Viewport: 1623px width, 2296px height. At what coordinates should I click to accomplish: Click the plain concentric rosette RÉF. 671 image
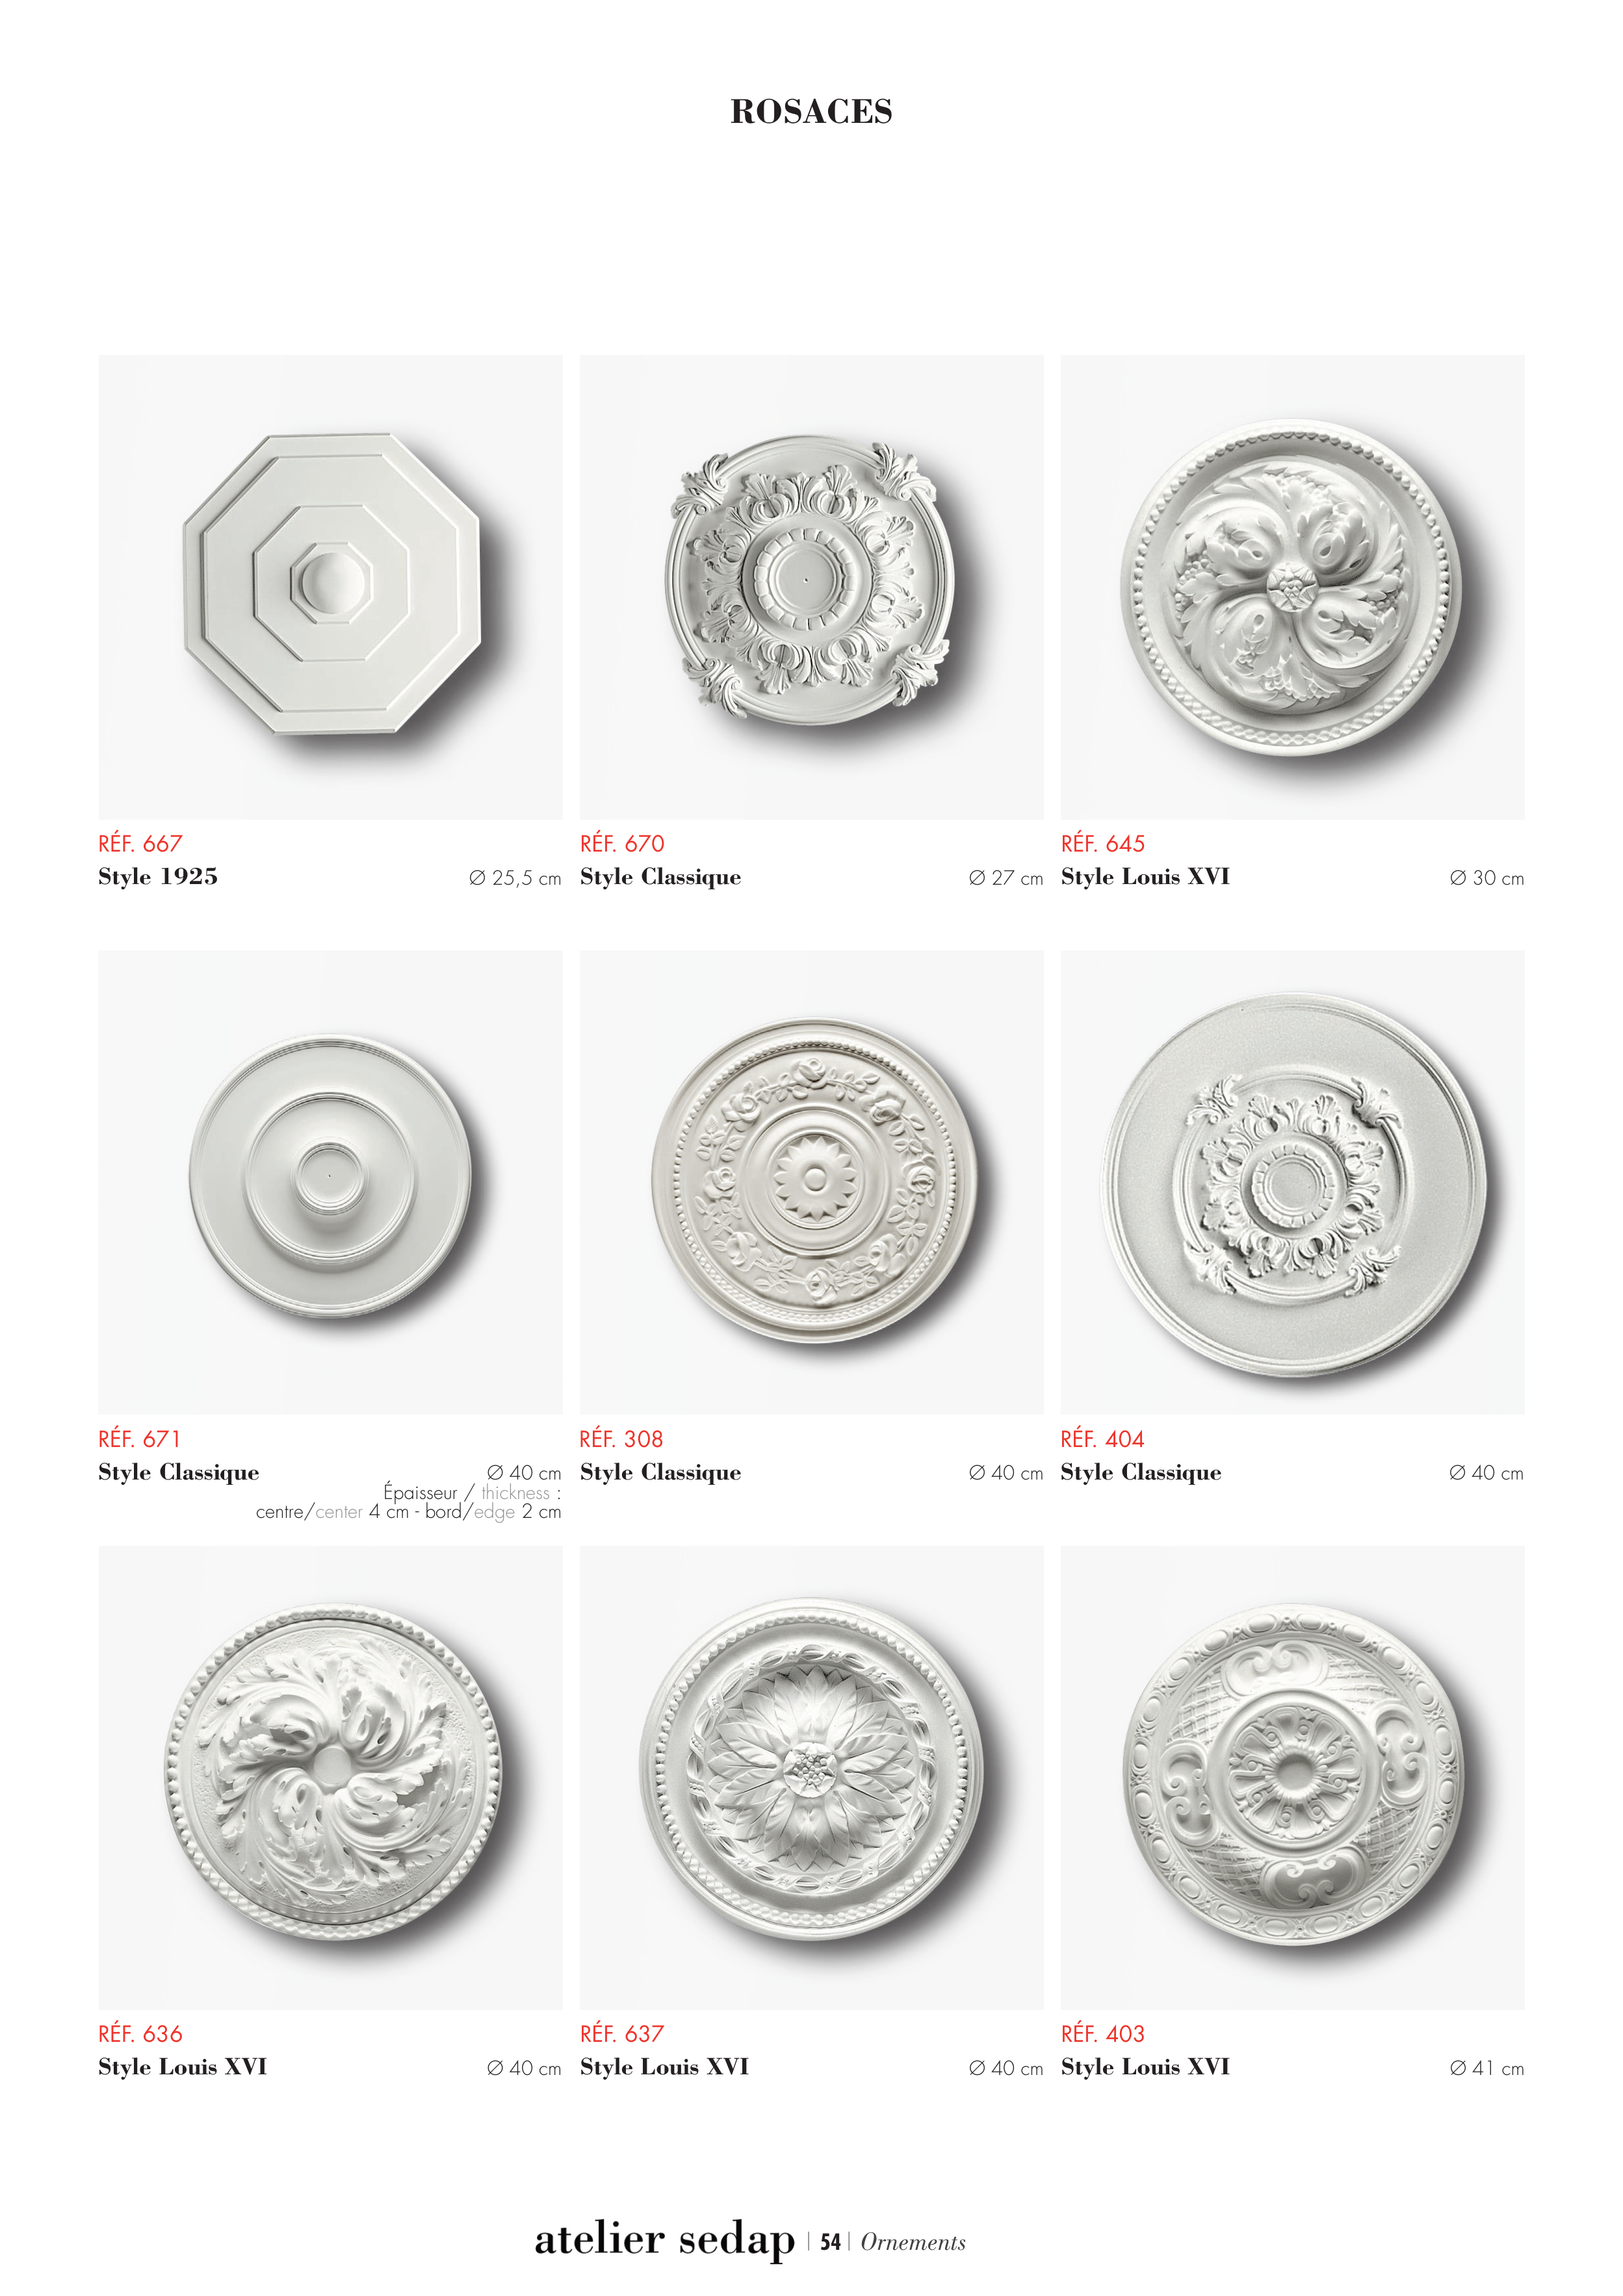tap(330, 1182)
